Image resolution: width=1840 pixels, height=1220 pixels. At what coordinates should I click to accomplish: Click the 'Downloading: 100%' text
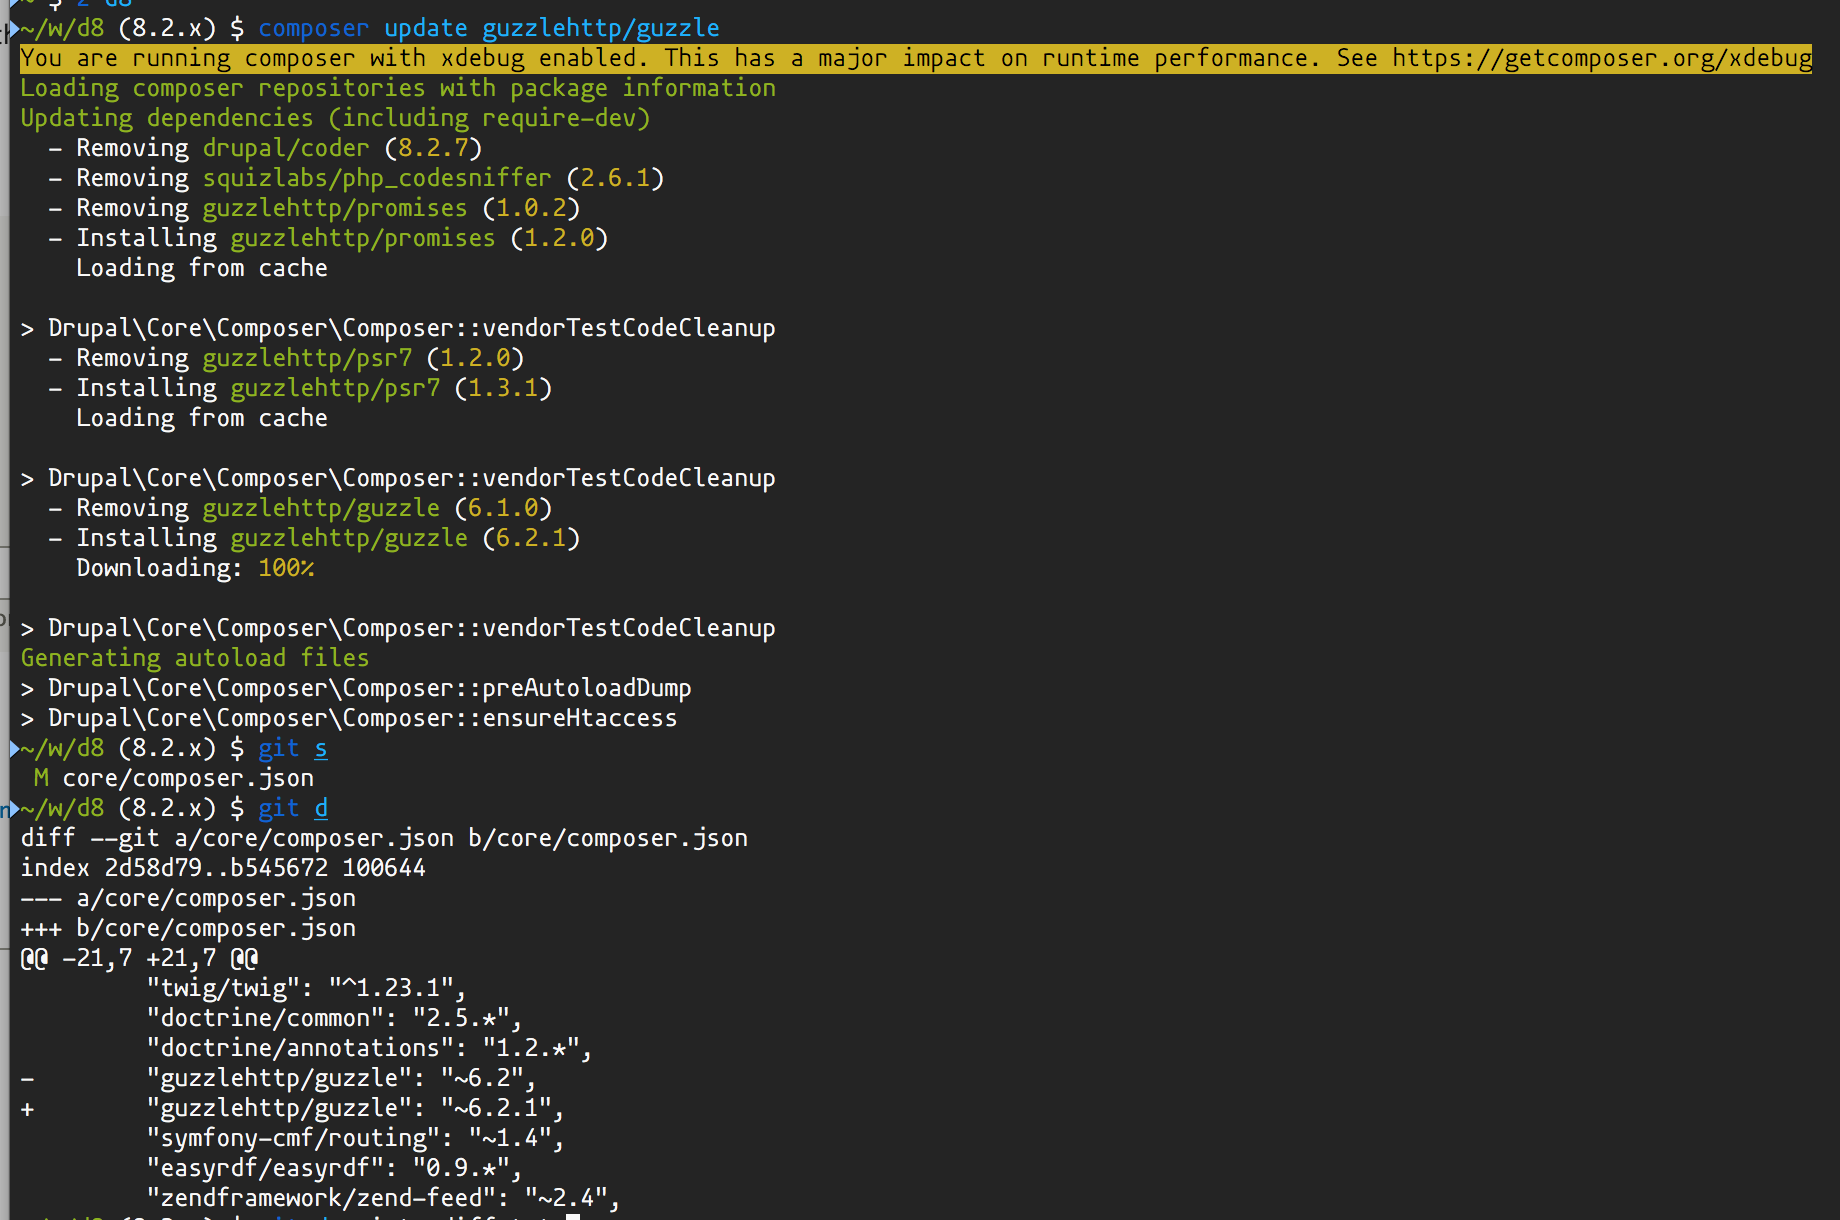tap(195, 568)
